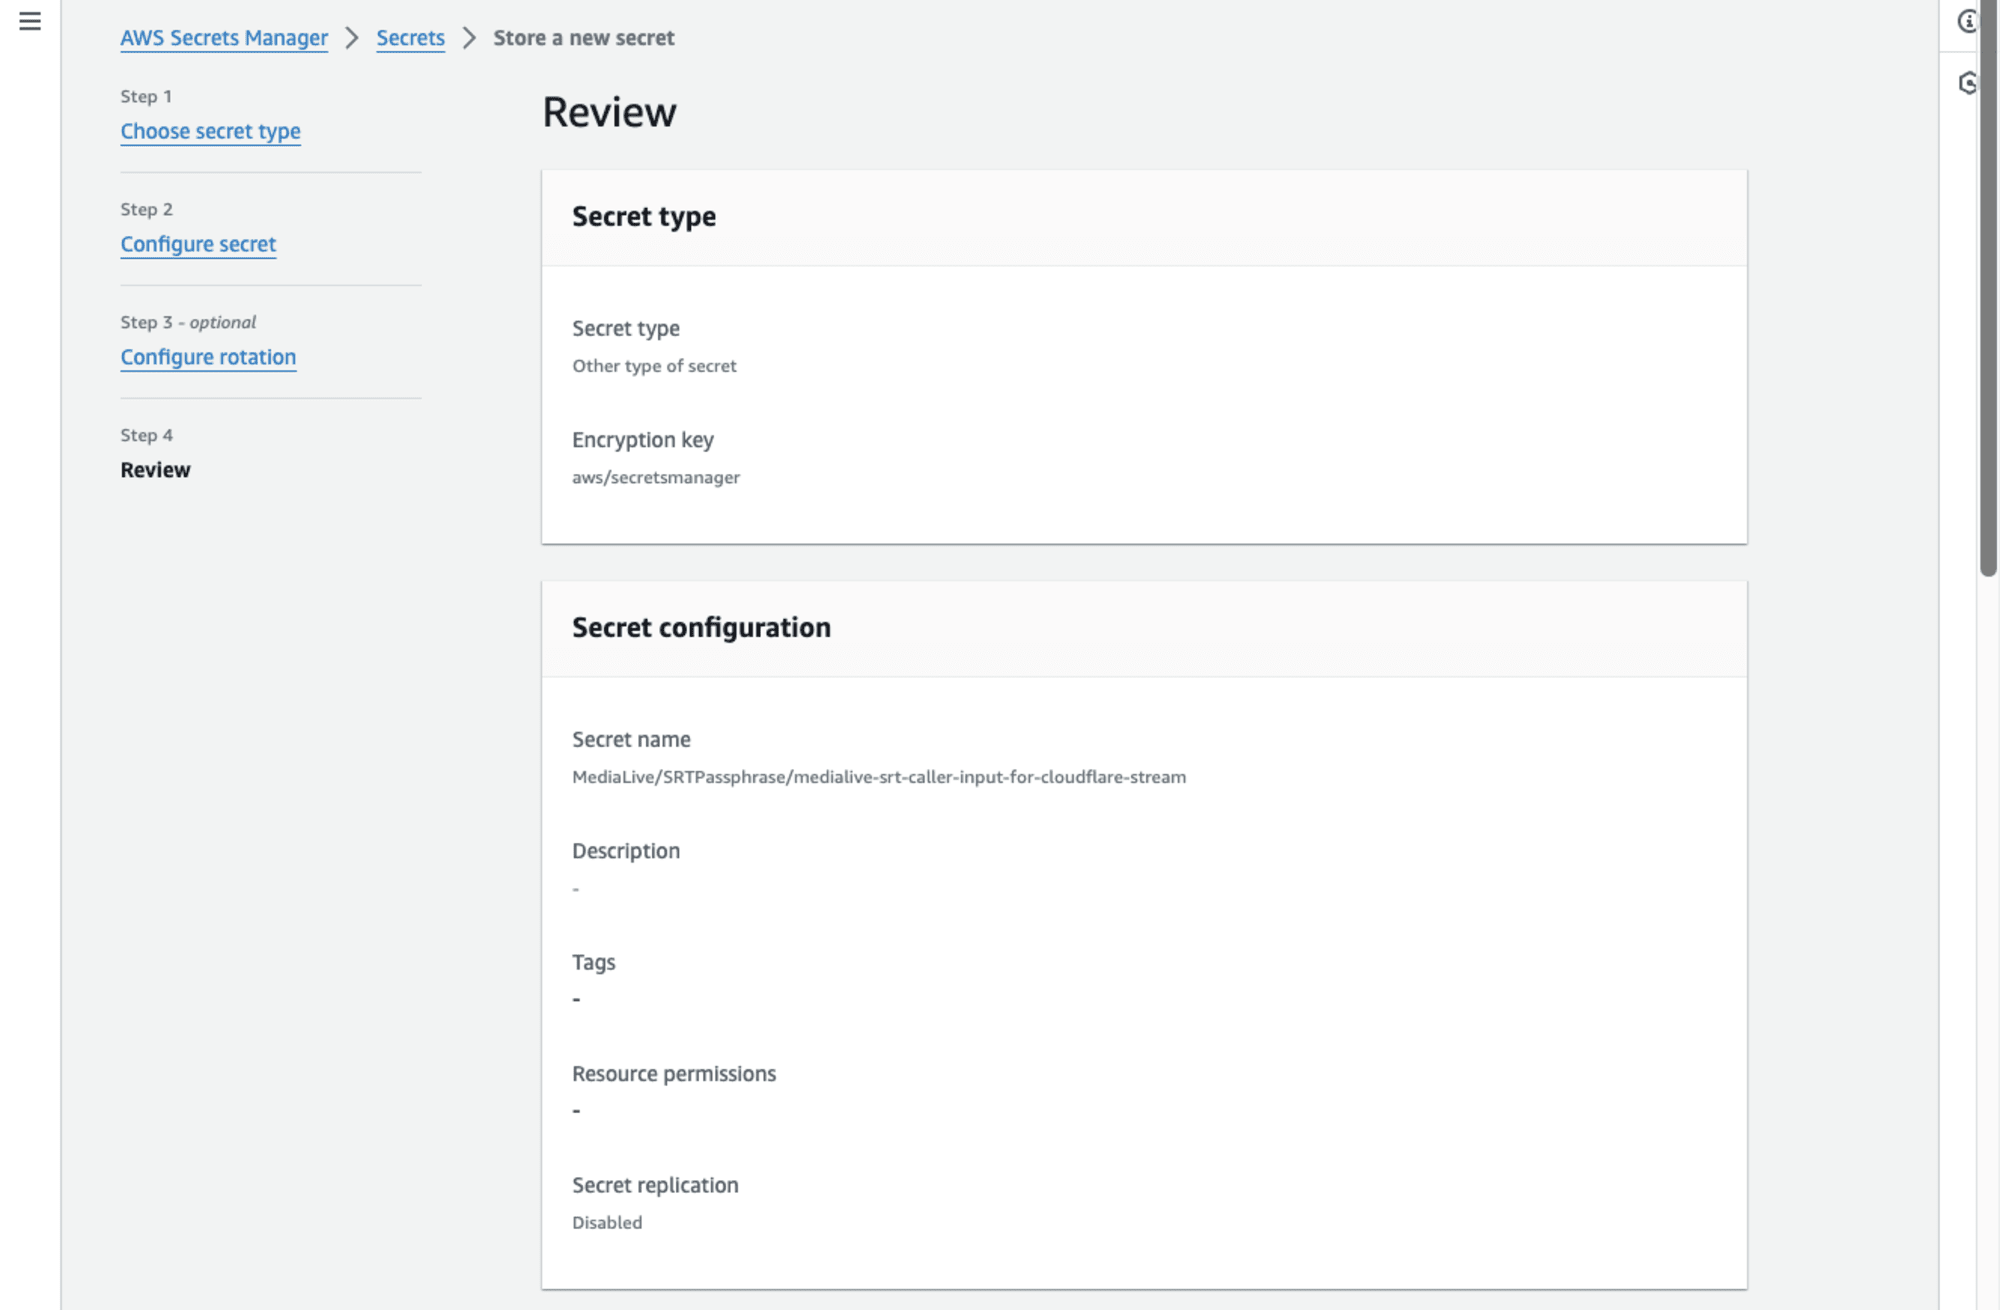Return to Choose secret type step
2000x1310 pixels.
[210, 131]
